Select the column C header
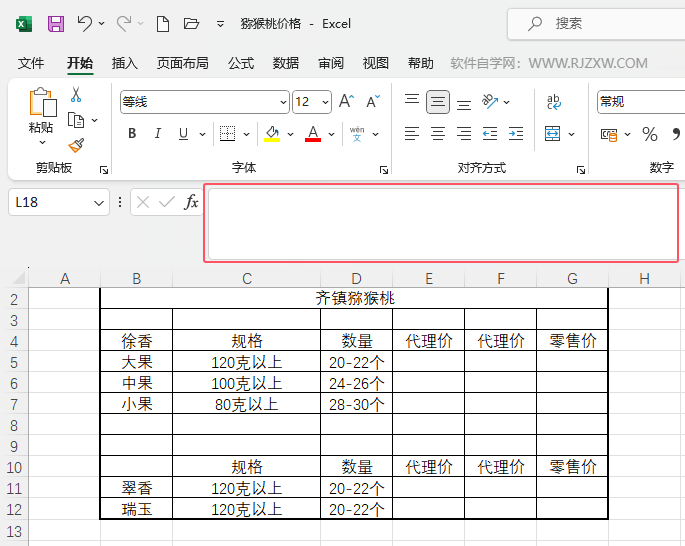The width and height of the screenshot is (685, 546). click(x=247, y=279)
